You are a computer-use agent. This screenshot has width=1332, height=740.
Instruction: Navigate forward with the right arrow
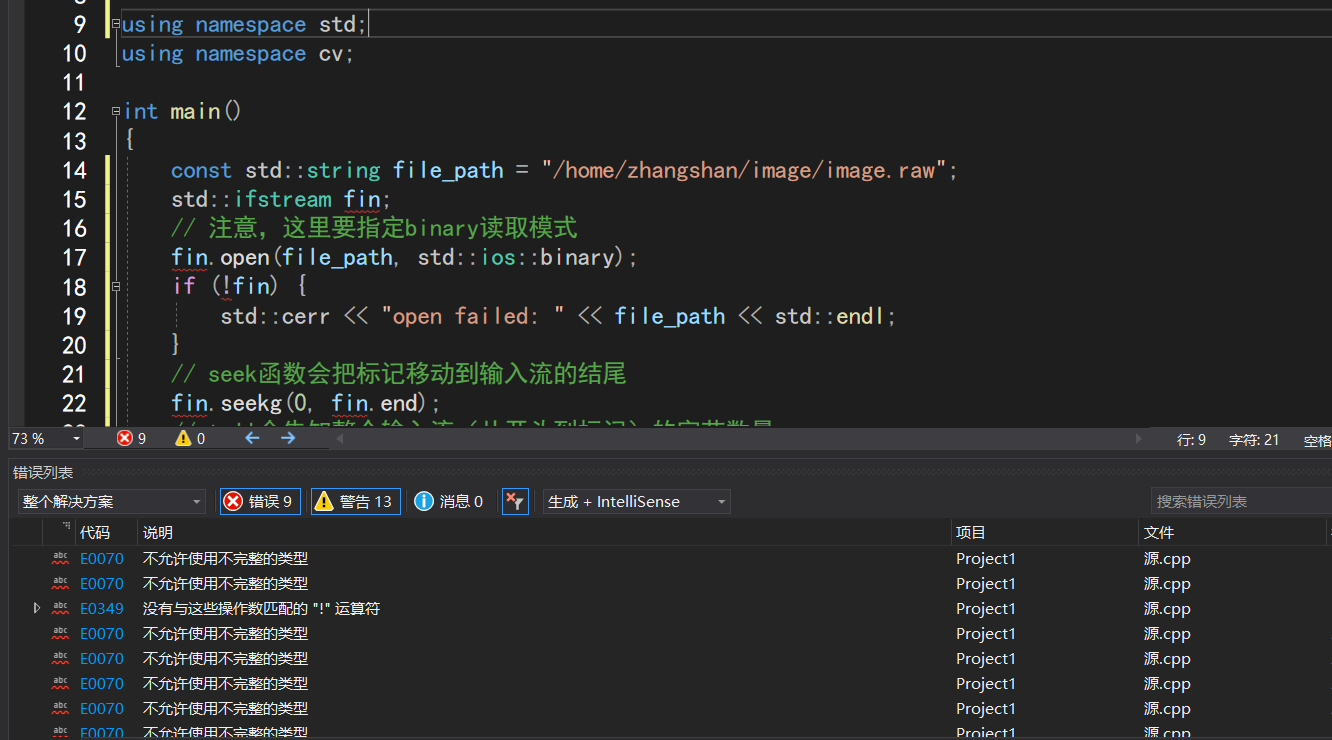(x=288, y=439)
